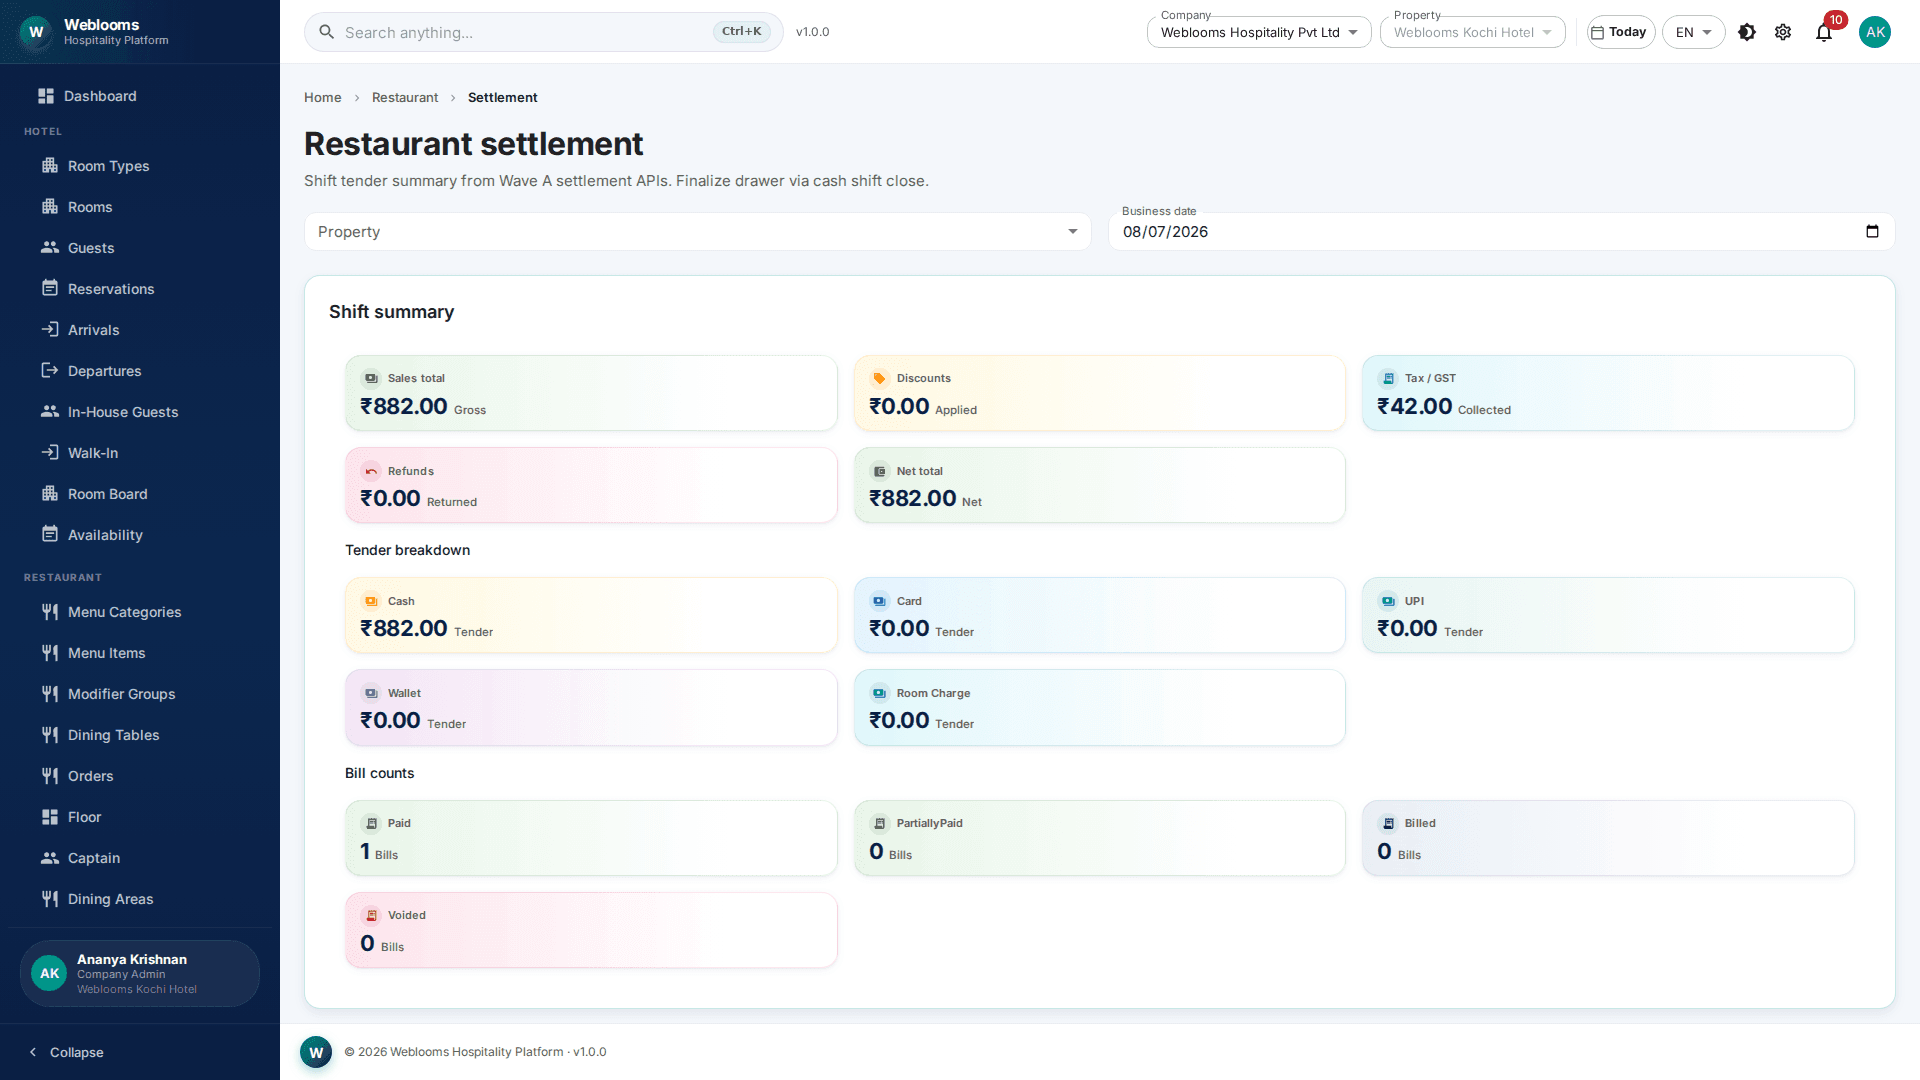Open the Company dropdown

click(1259, 32)
